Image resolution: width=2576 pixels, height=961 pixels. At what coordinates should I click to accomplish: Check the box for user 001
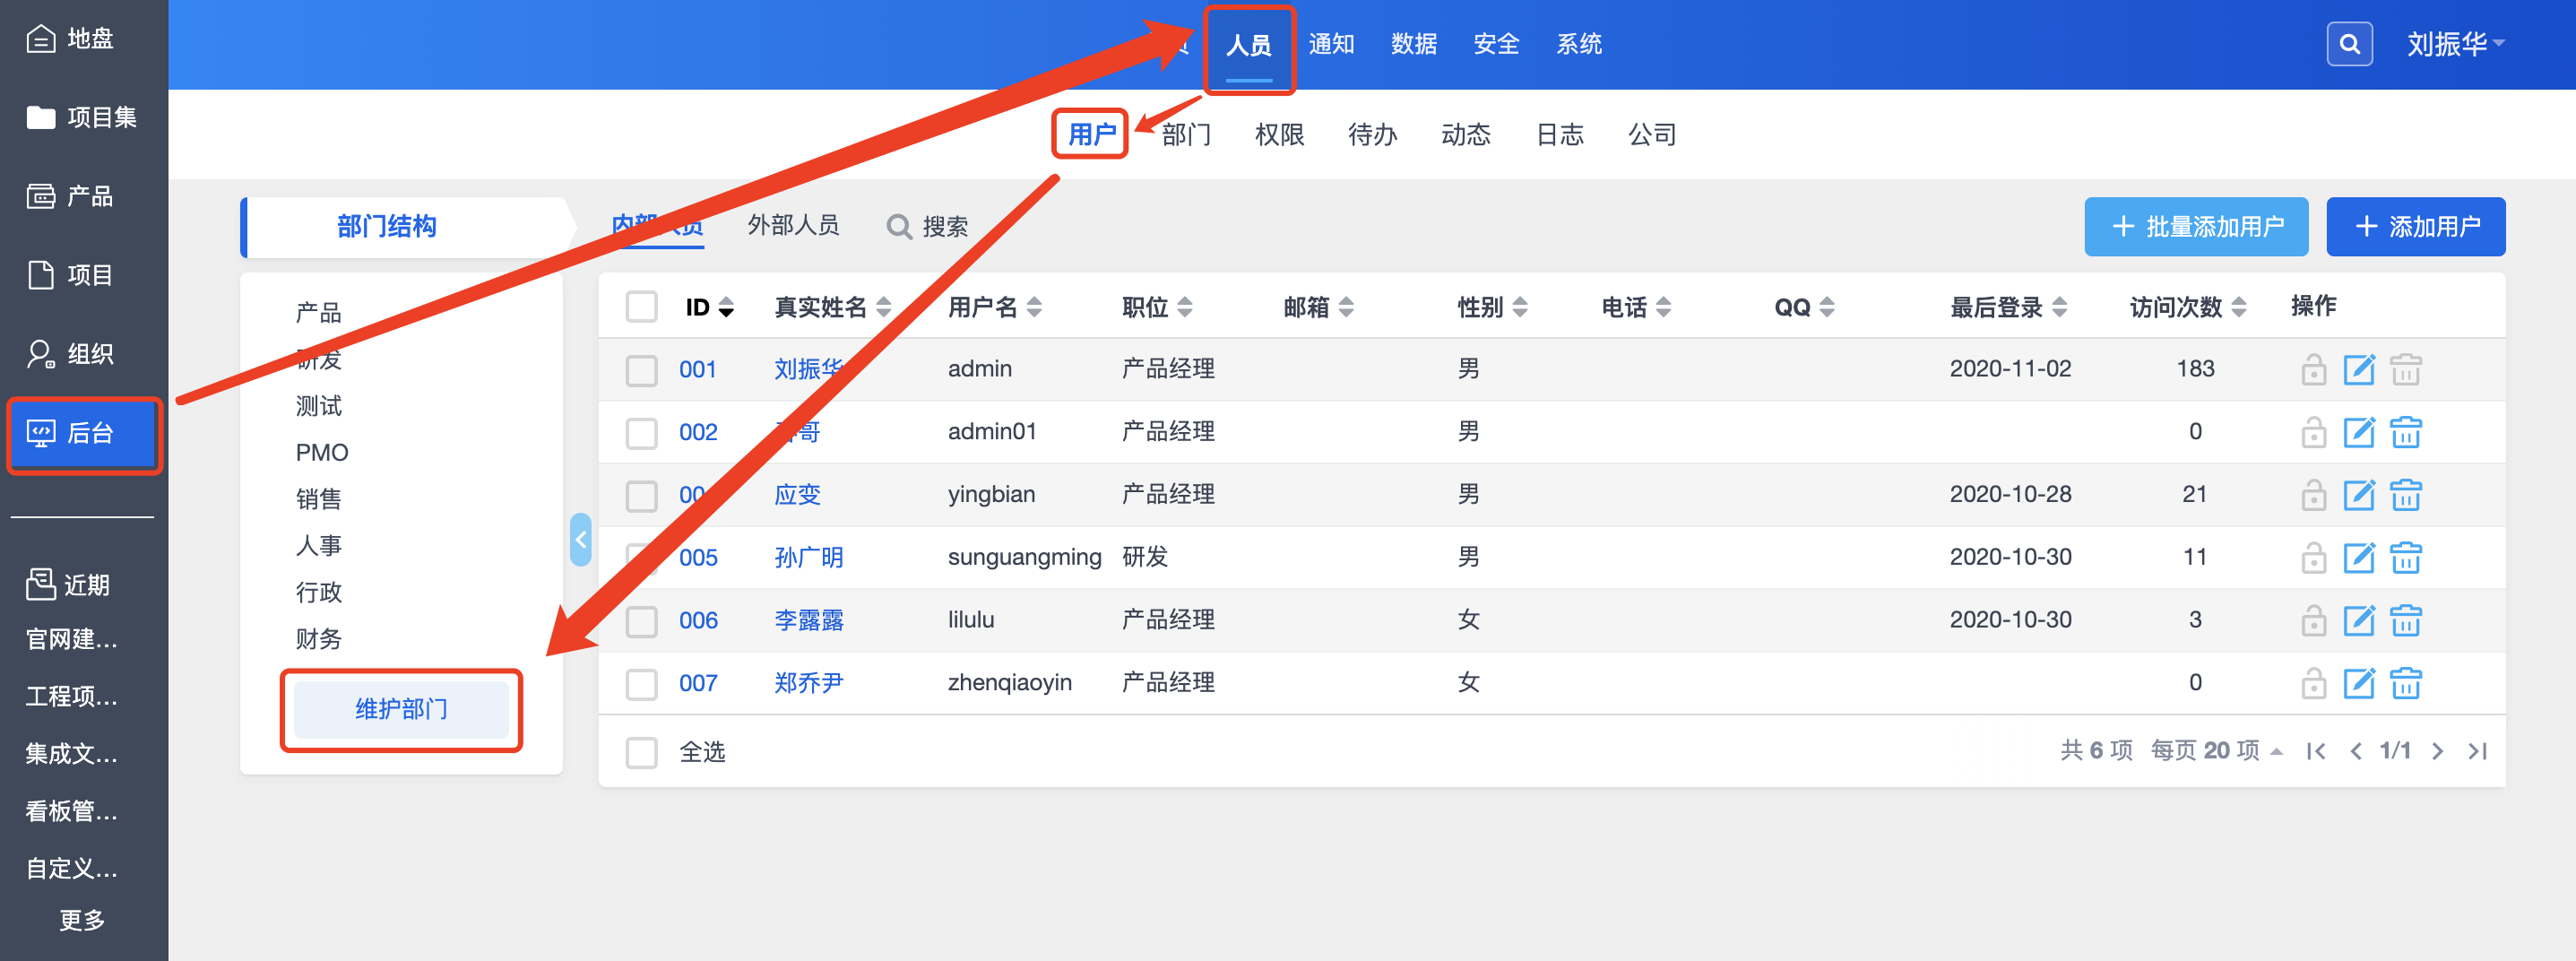(x=641, y=370)
